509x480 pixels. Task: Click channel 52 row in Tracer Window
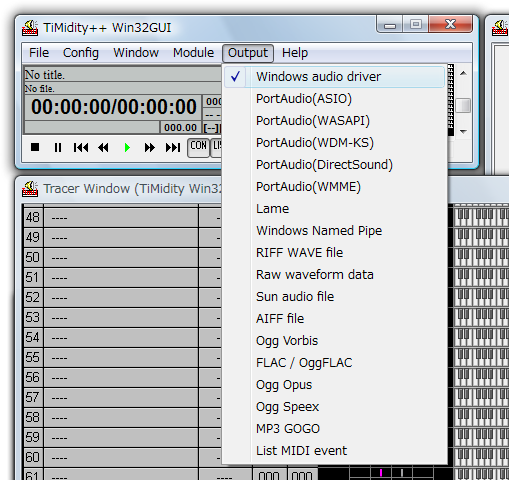[x=123, y=298]
